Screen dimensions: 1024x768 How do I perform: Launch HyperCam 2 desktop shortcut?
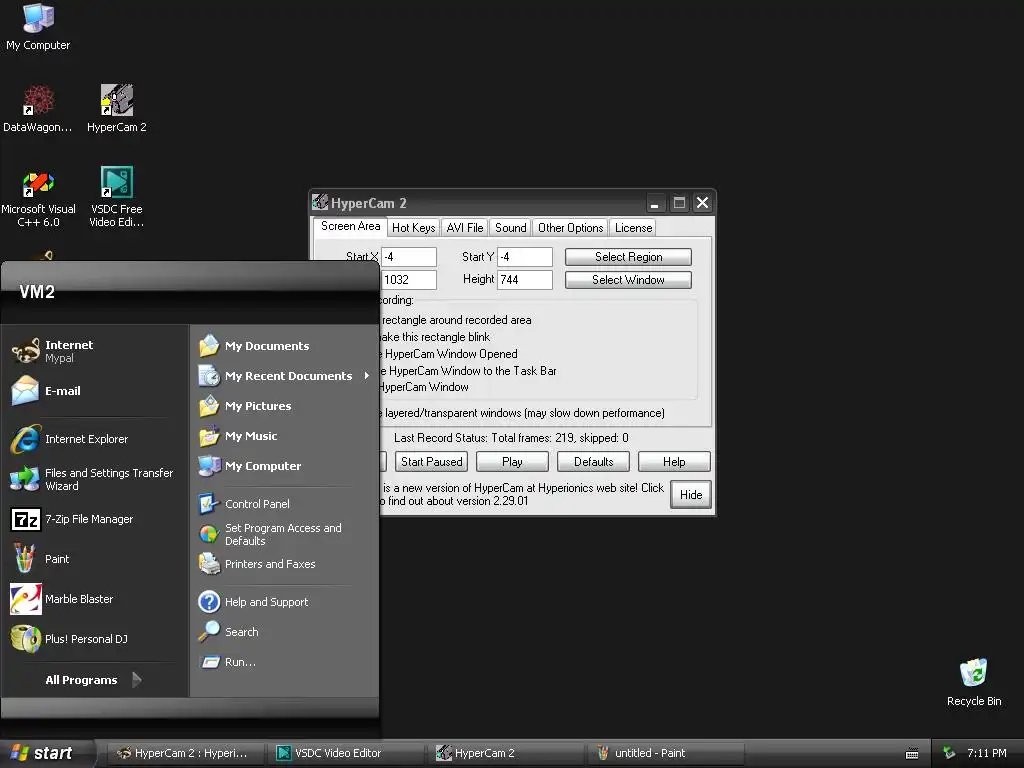tap(117, 108)
